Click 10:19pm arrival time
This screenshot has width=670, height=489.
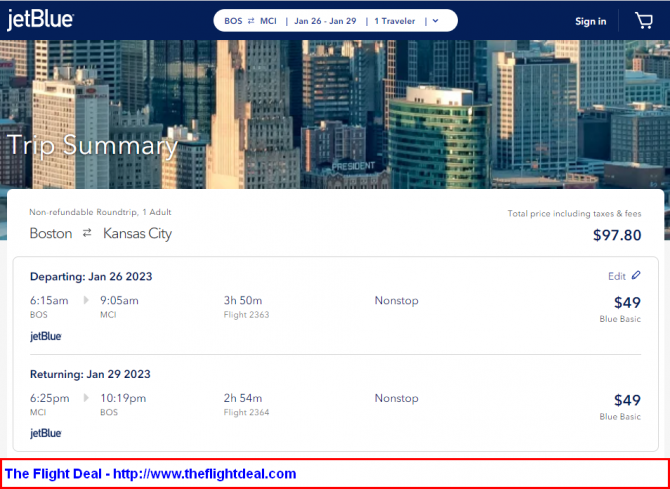tap(123, 398)
